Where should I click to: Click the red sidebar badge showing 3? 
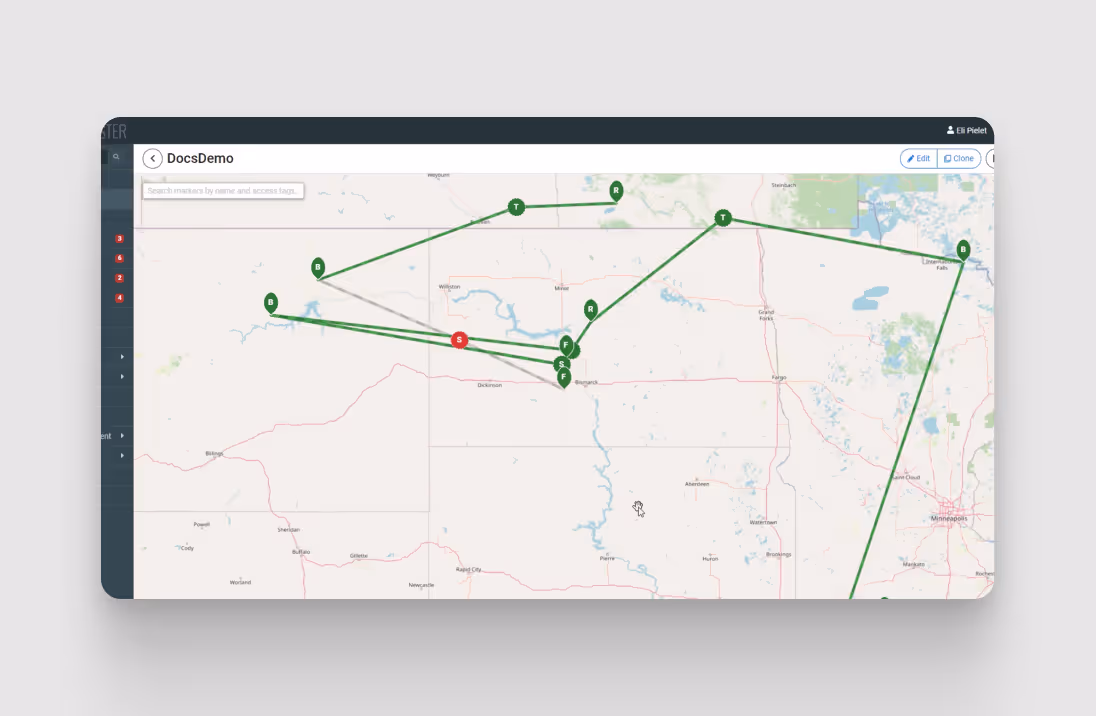click(x=120, y=239)
